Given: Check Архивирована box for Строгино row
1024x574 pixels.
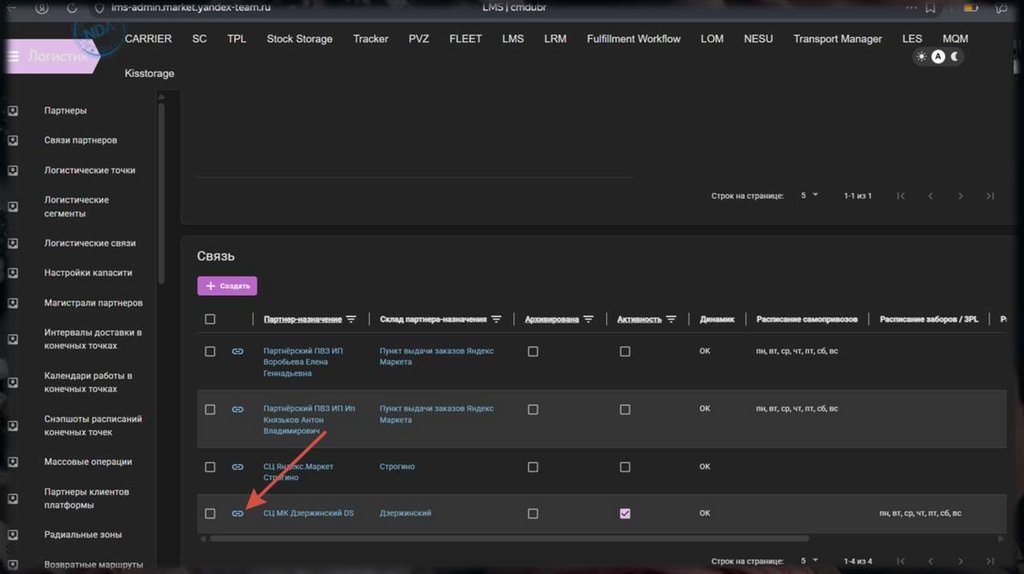Looking at the screenshot, I should [532, 467].
